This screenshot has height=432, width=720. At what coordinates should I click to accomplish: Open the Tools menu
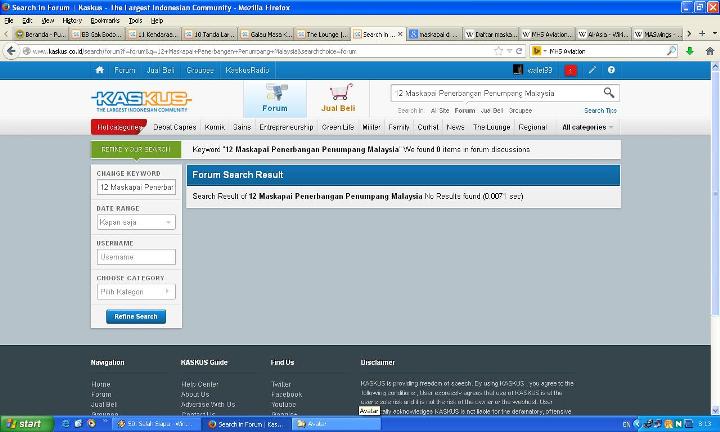(x=135, y=21)
